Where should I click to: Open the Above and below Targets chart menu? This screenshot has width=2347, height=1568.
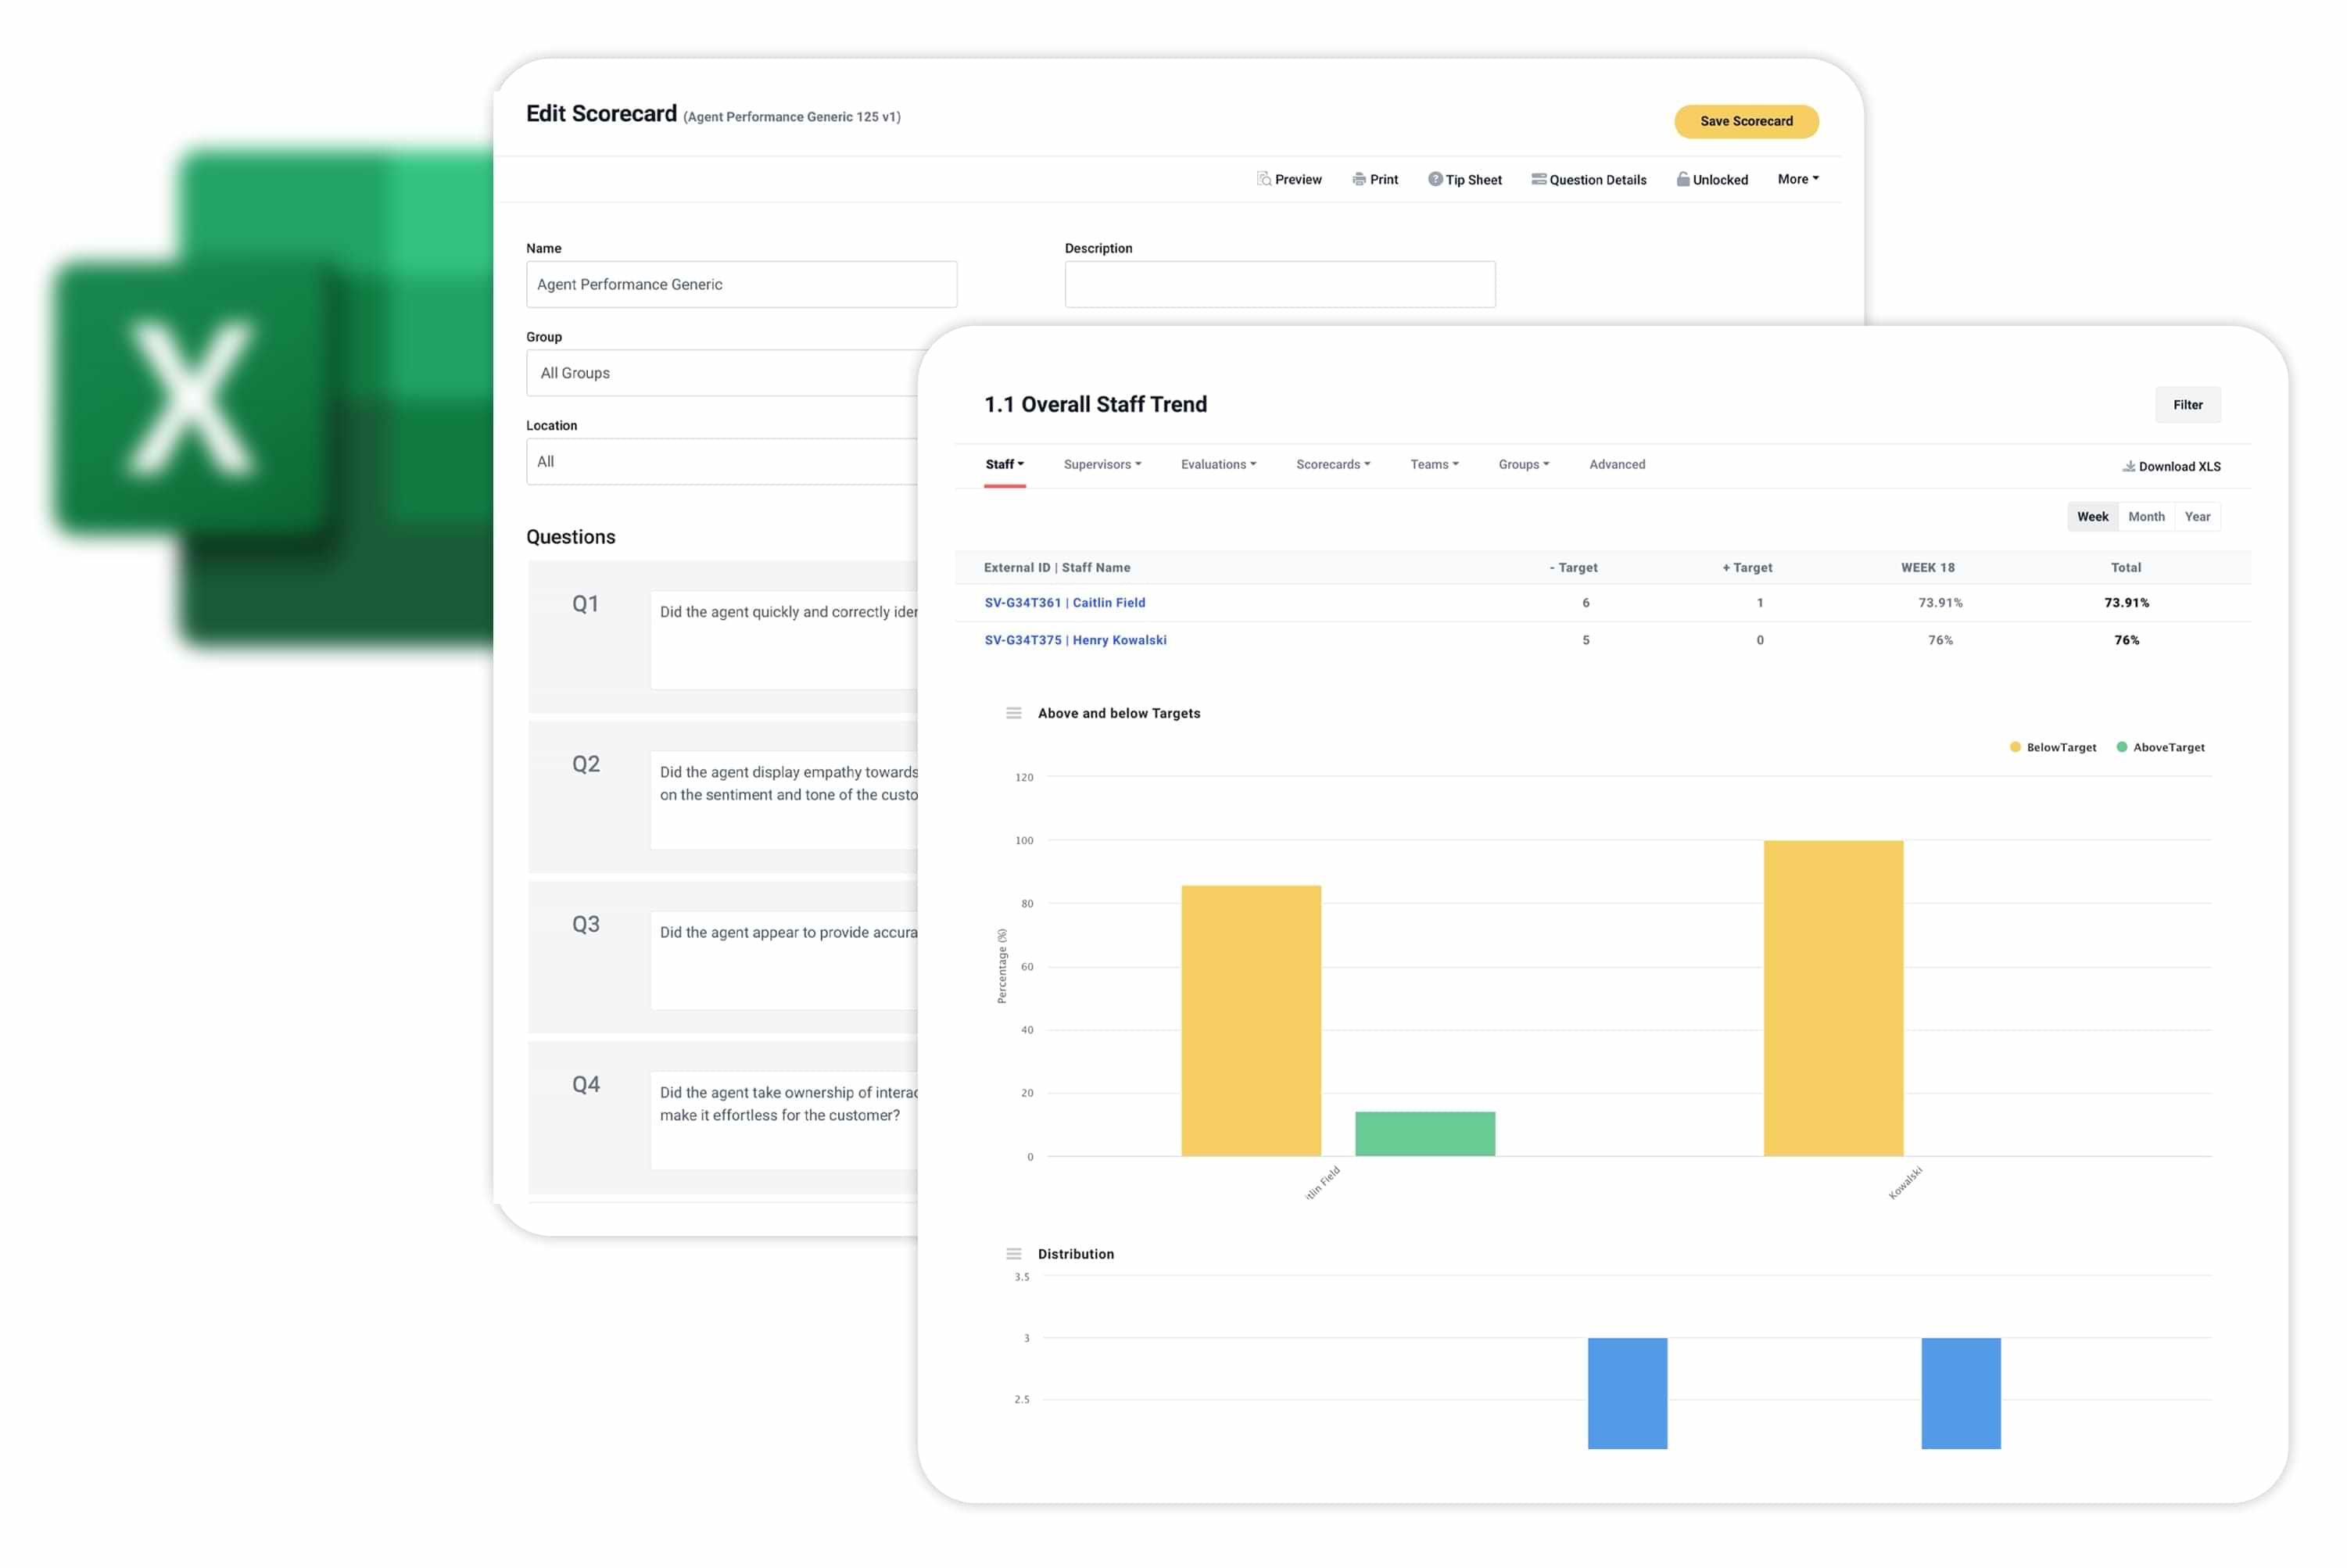pos(1013,713)
